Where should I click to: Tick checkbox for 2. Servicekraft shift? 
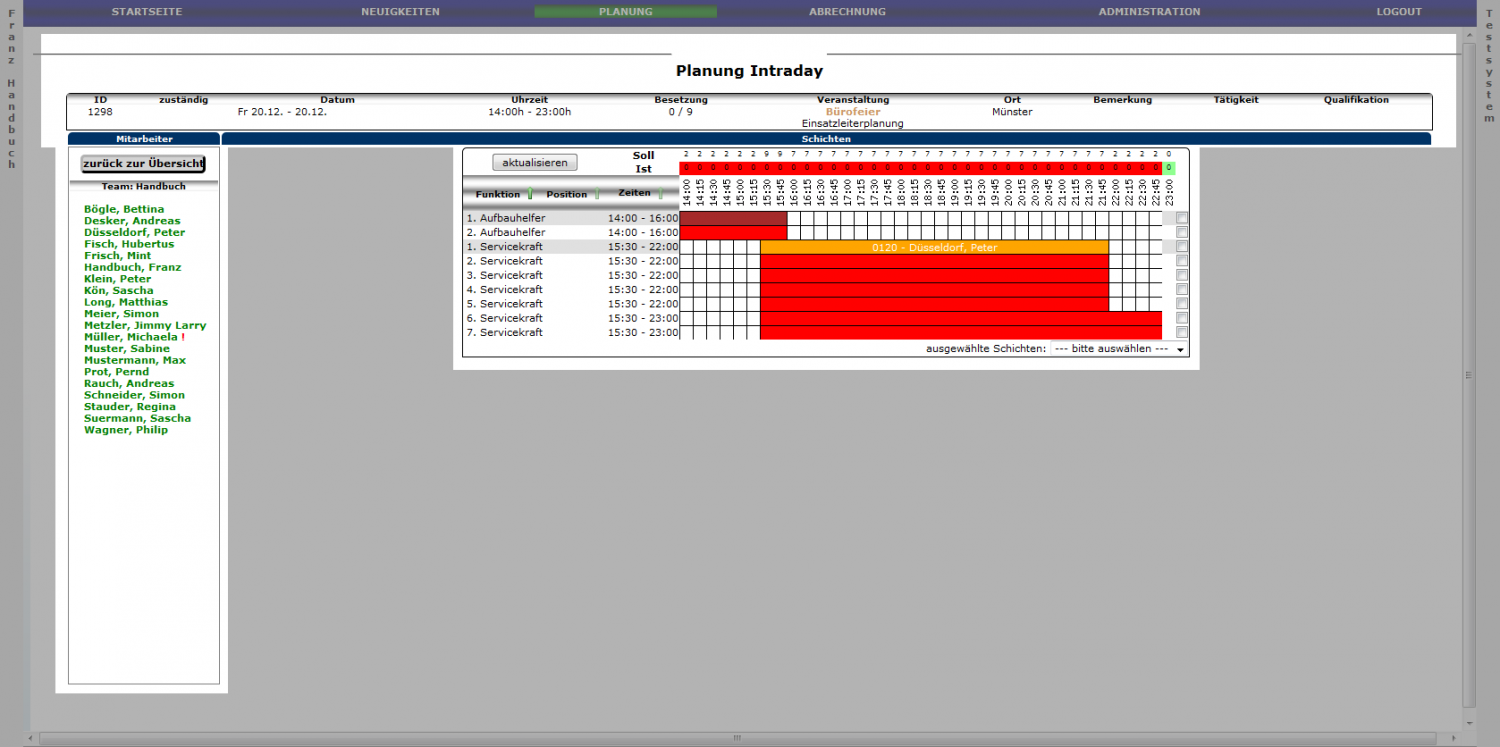1182,261
